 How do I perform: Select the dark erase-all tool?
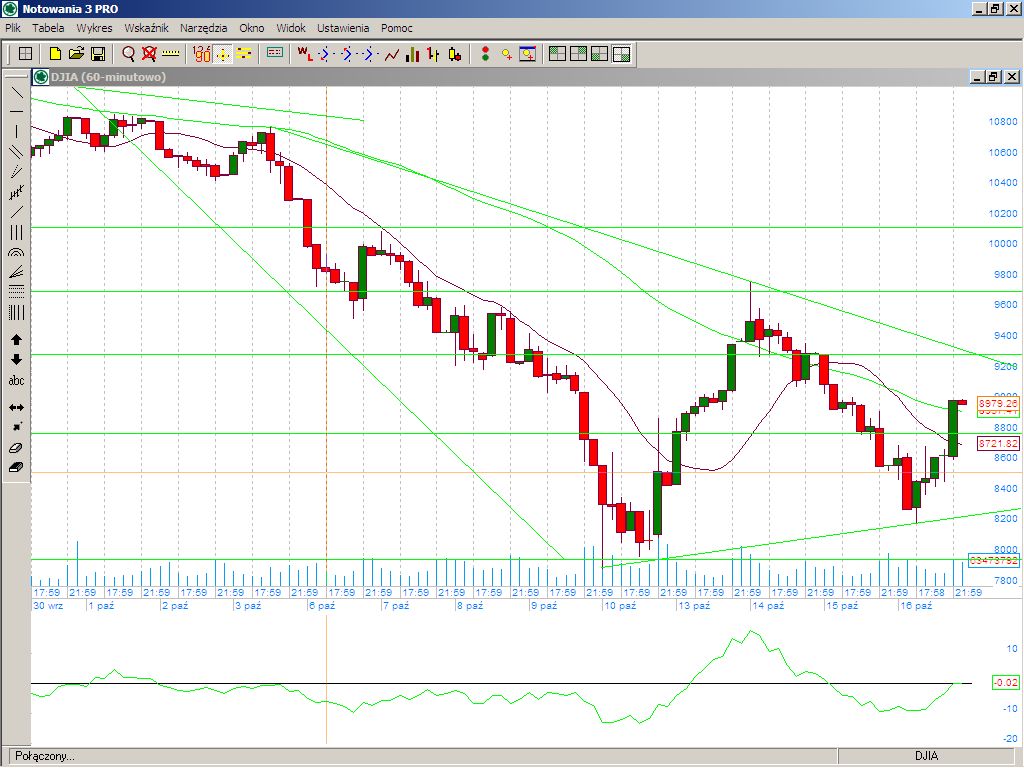16,468
